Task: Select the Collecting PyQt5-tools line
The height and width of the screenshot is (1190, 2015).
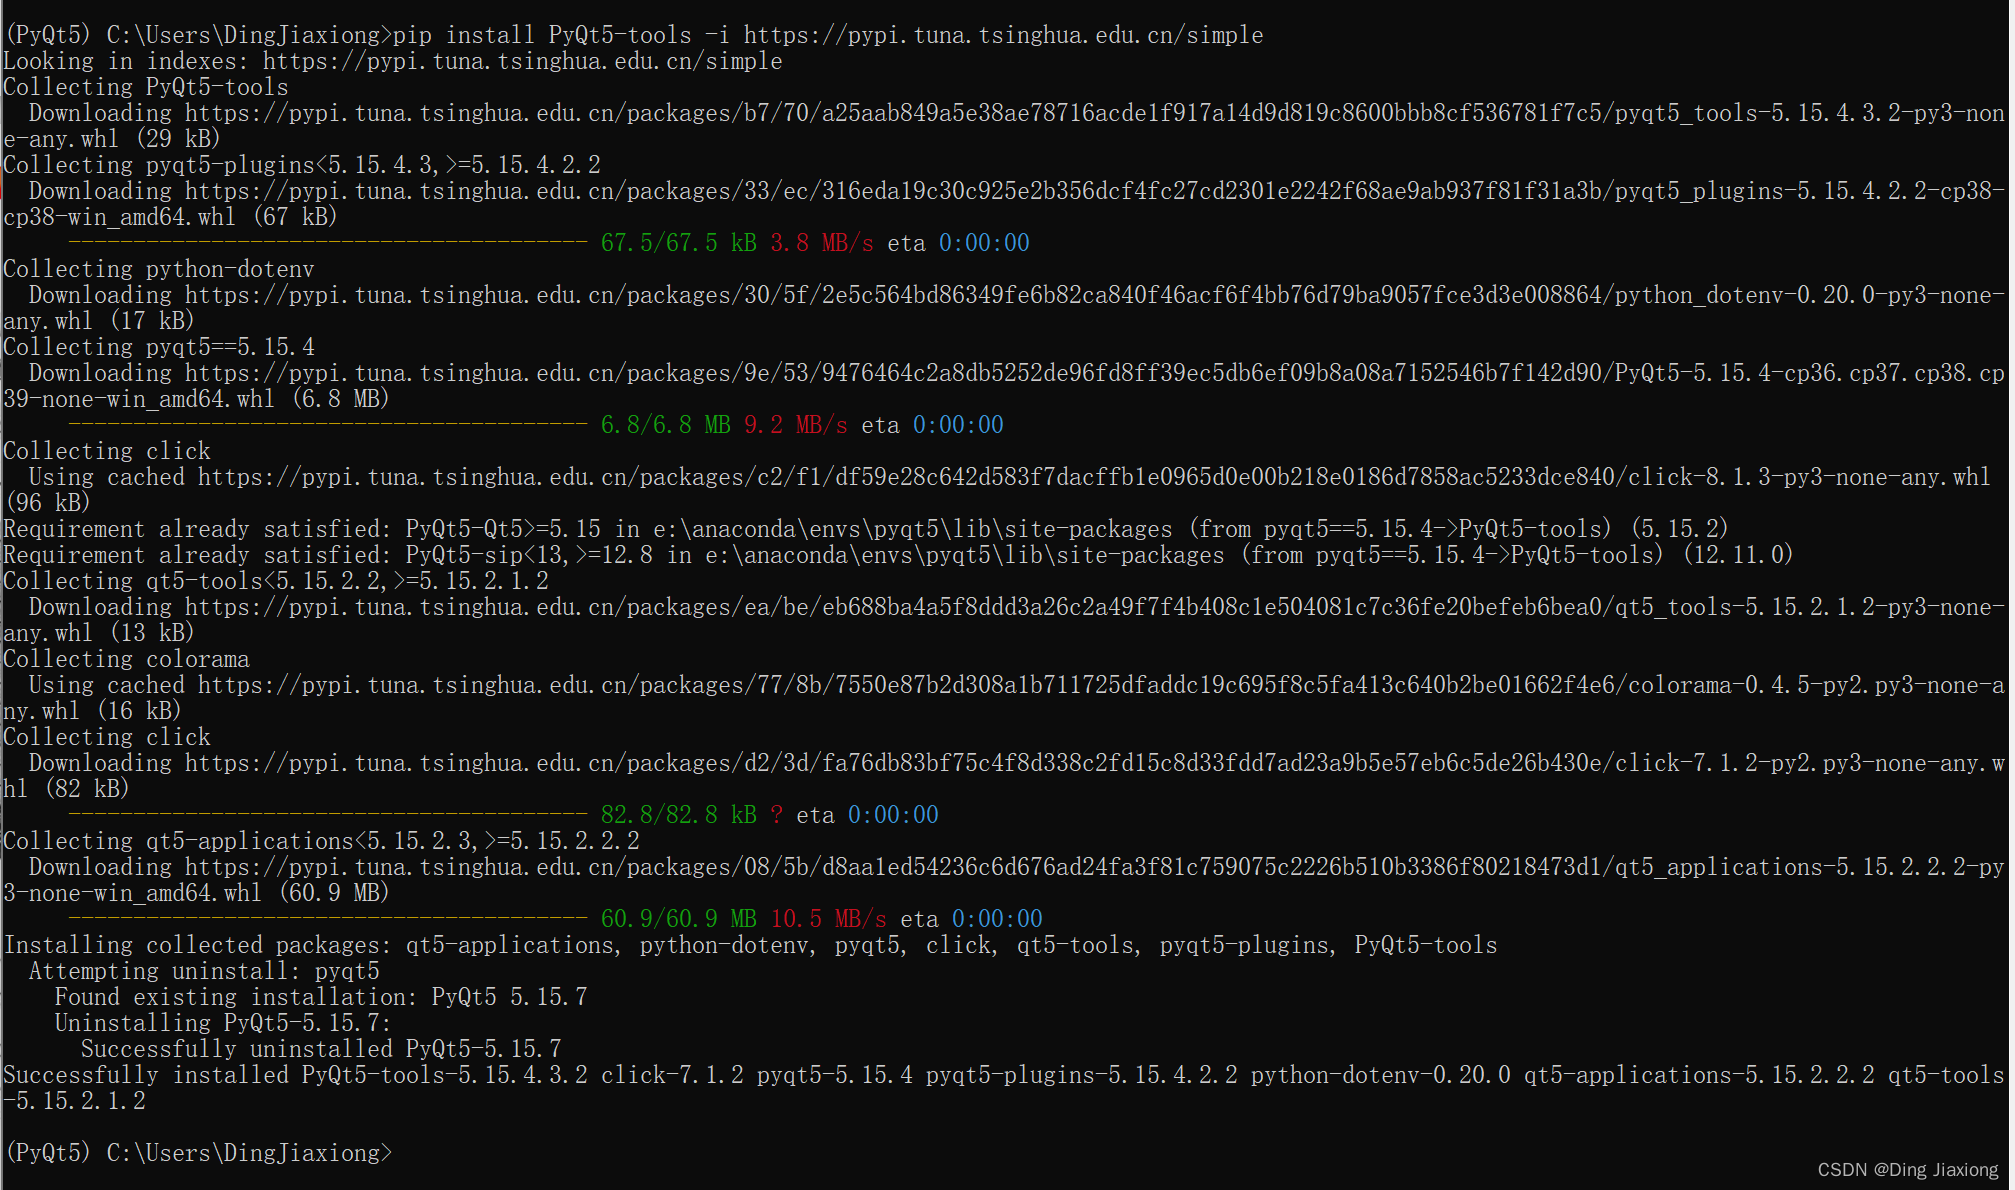Action: [145, 86]
